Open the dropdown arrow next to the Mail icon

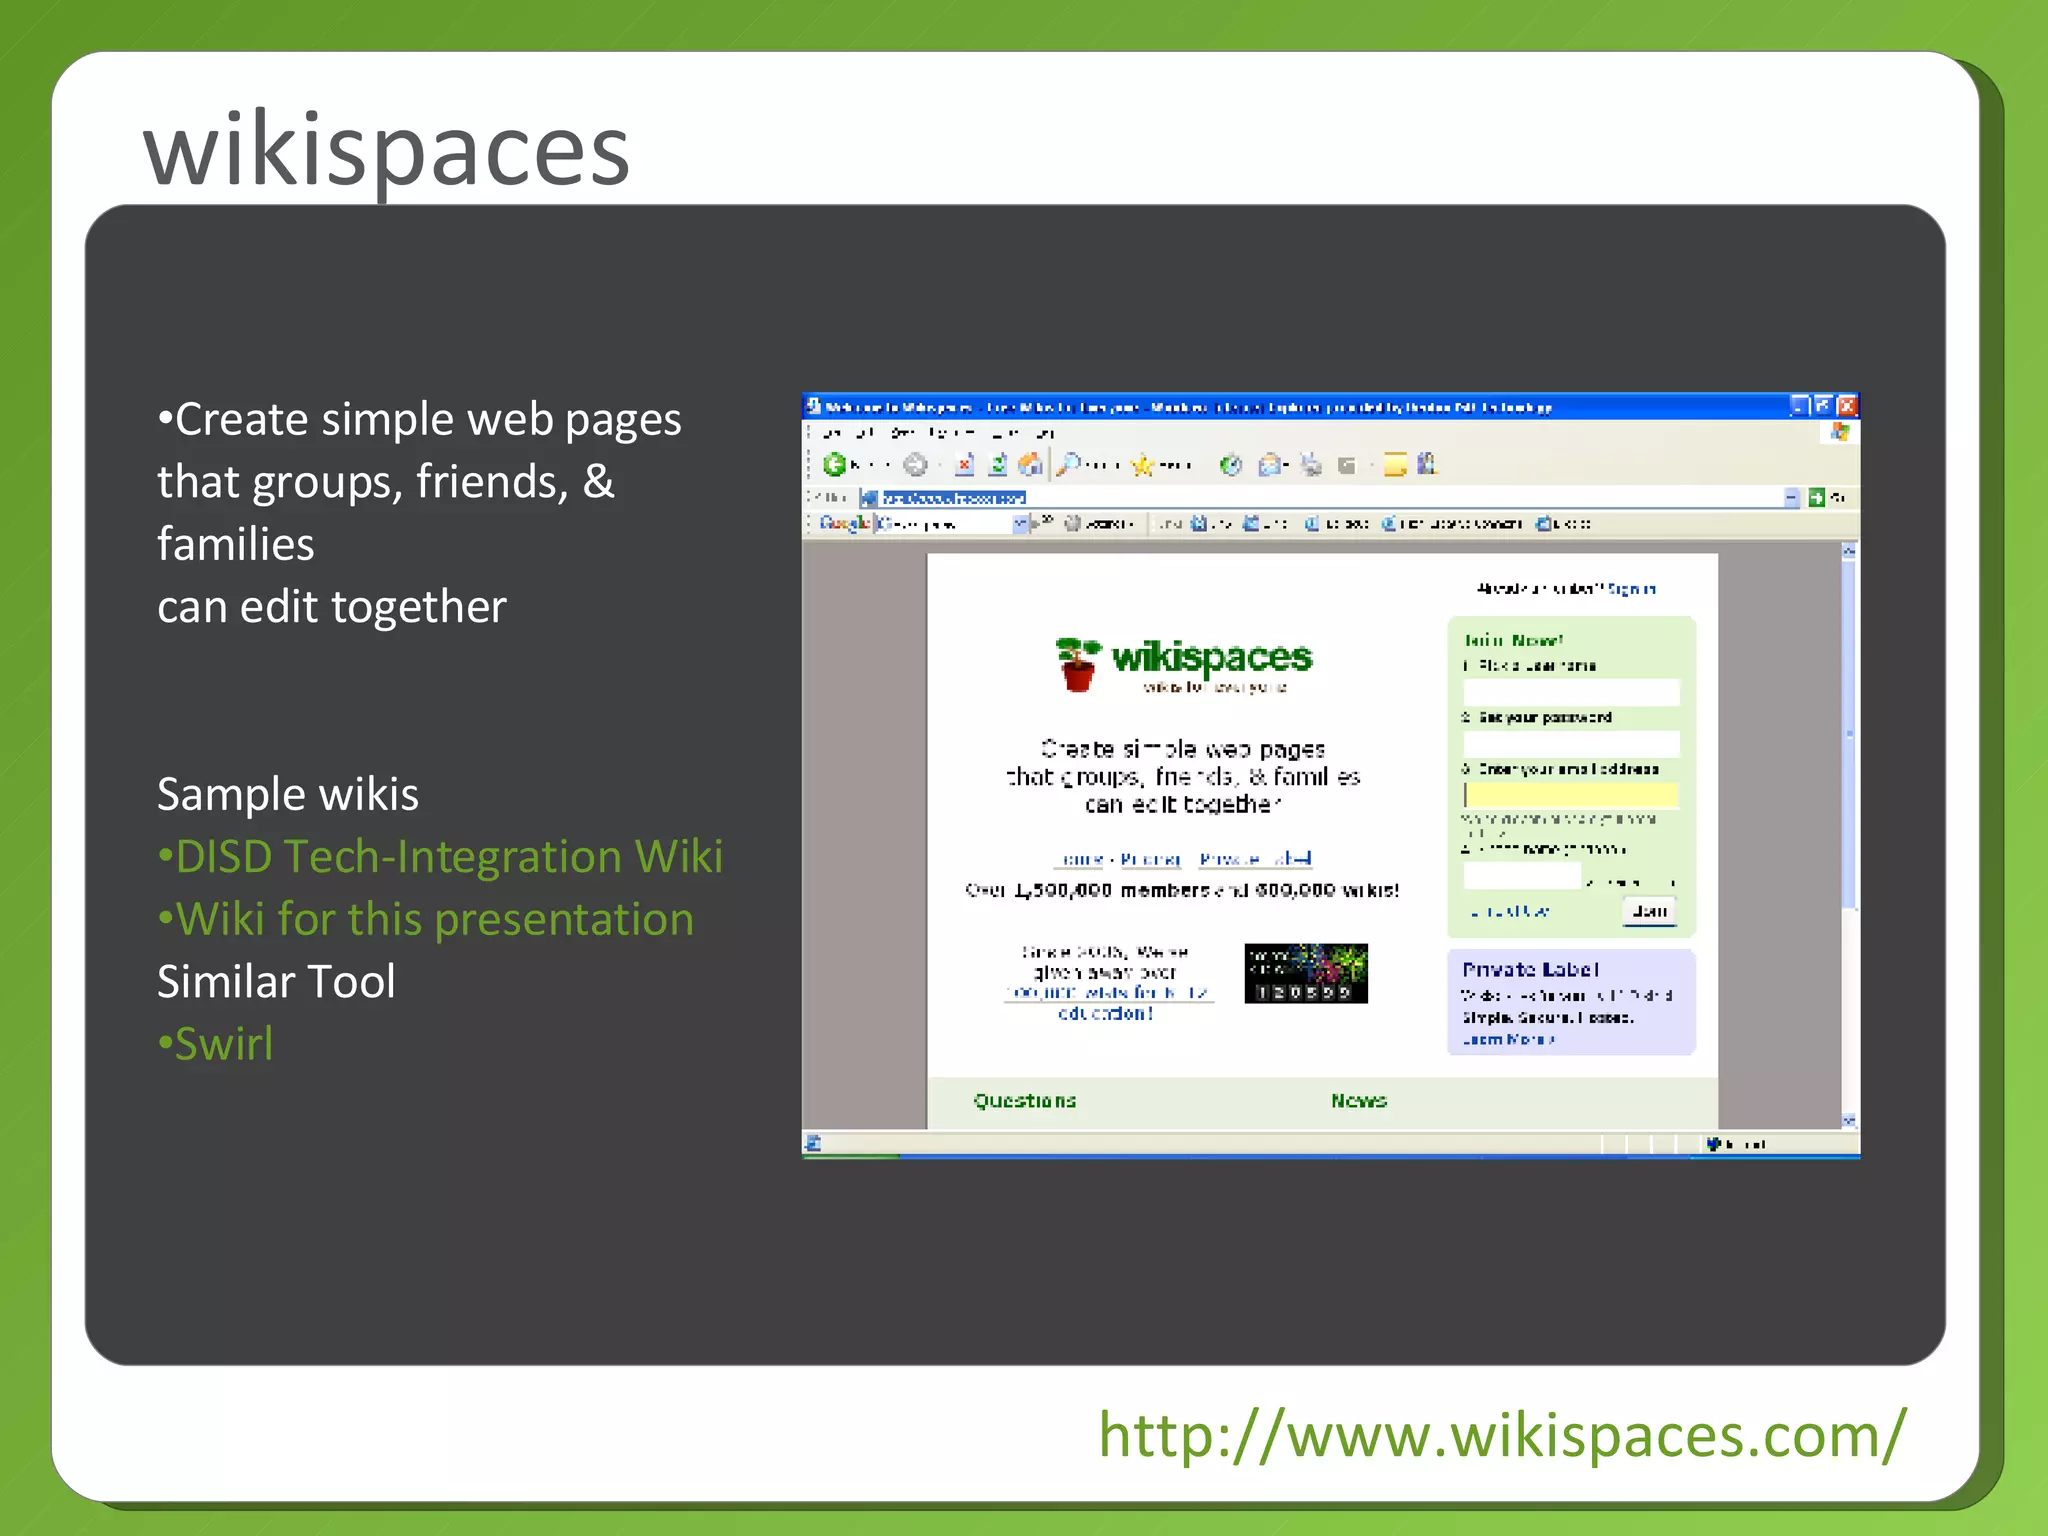[x=1285, y=465]
